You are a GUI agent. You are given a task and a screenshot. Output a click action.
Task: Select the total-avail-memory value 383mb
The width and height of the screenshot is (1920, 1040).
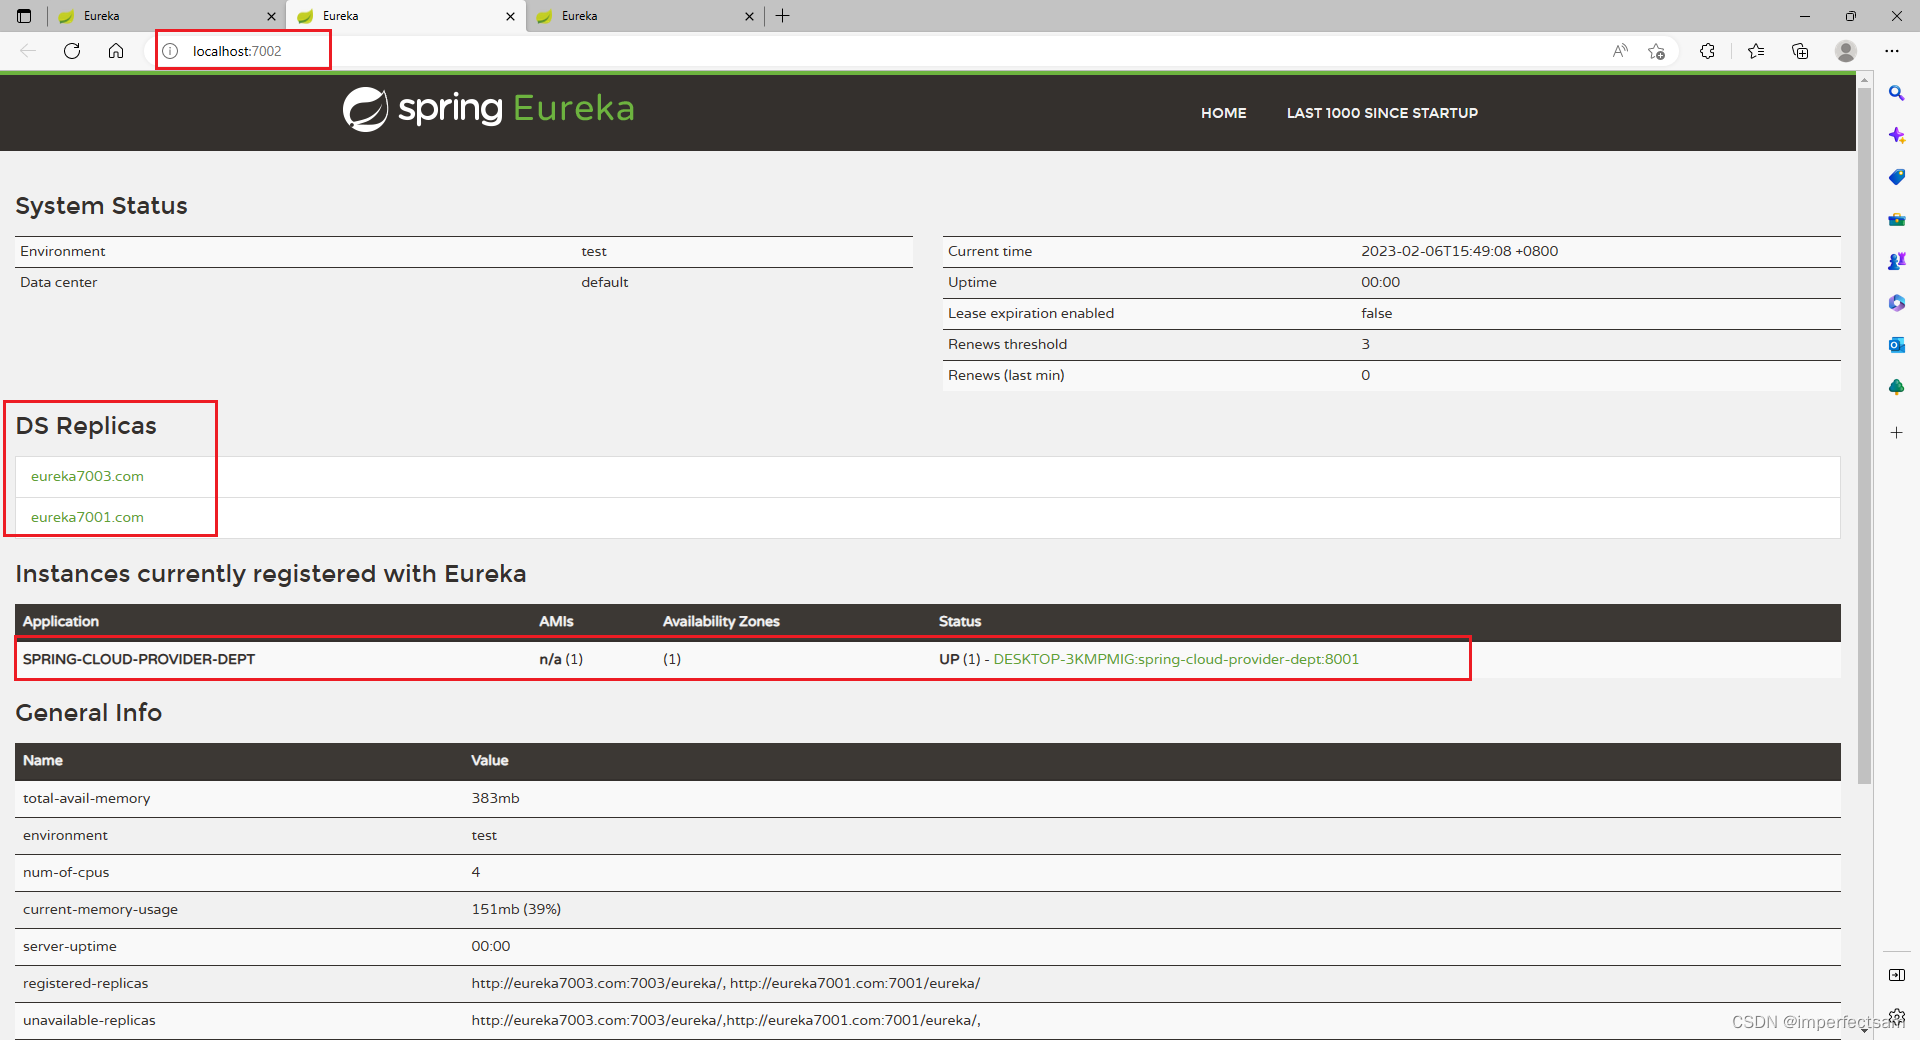click(495, 798)
